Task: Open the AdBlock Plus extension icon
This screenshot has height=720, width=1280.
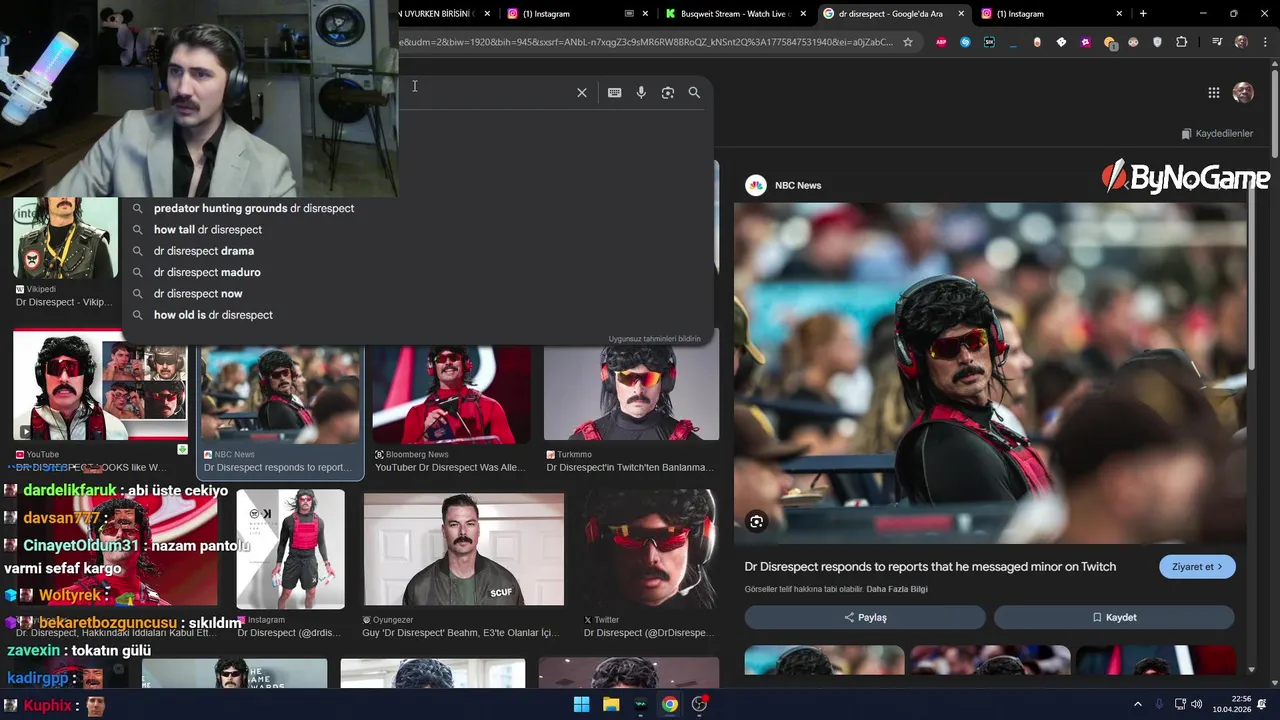Action: pyautogui.click(x=941, y=42)
